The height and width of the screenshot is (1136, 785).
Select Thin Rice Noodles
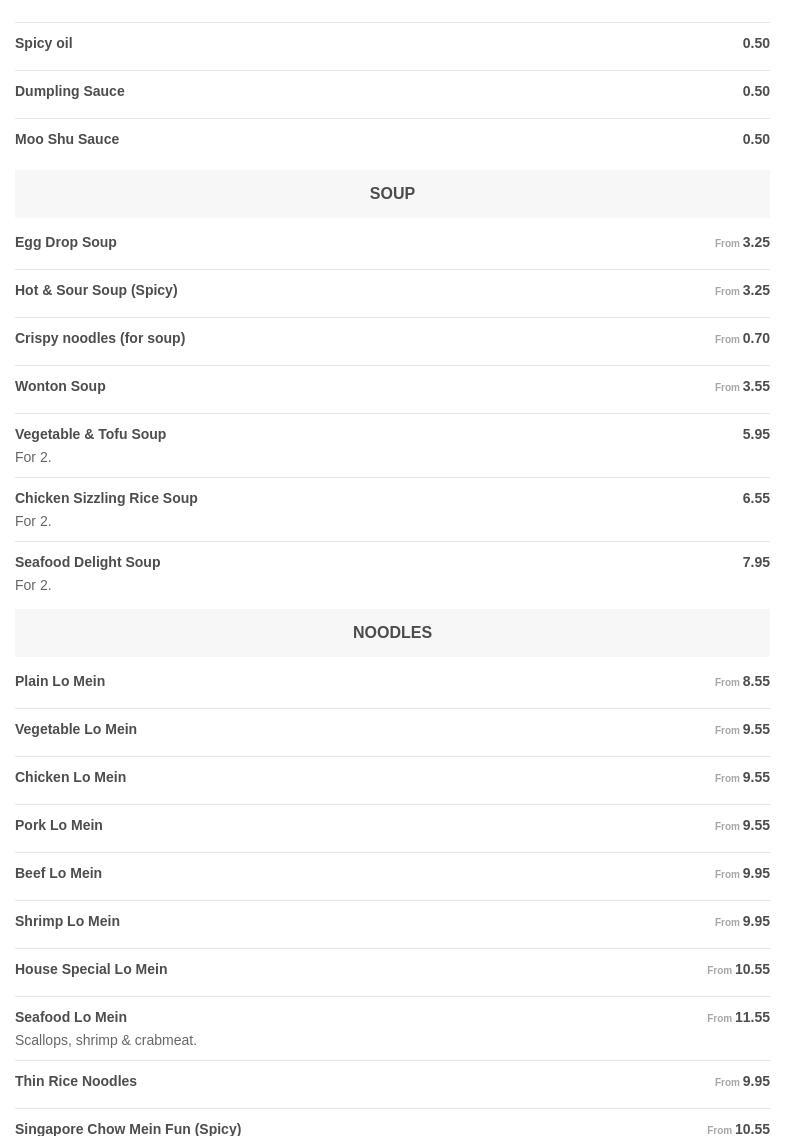point(76,1082)
